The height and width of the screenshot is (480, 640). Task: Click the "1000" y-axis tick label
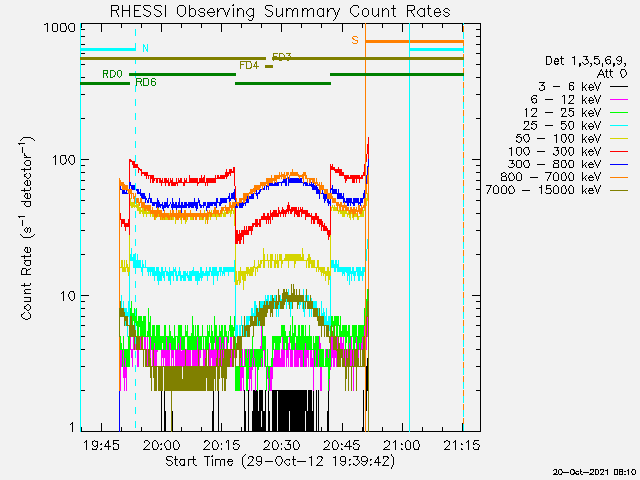60,28
